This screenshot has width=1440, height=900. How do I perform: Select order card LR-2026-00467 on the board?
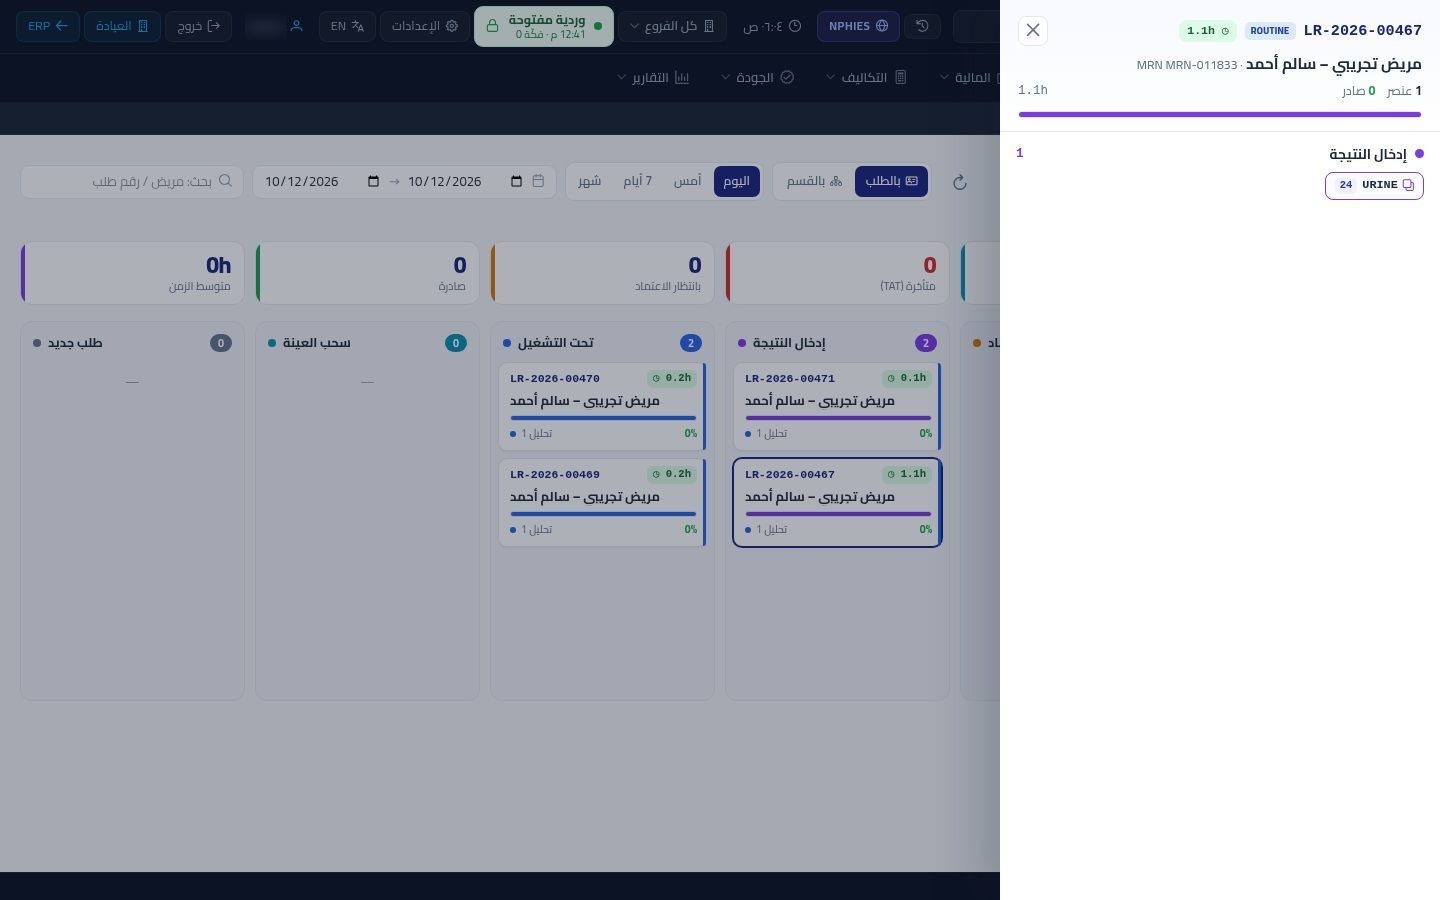[837, 502]
